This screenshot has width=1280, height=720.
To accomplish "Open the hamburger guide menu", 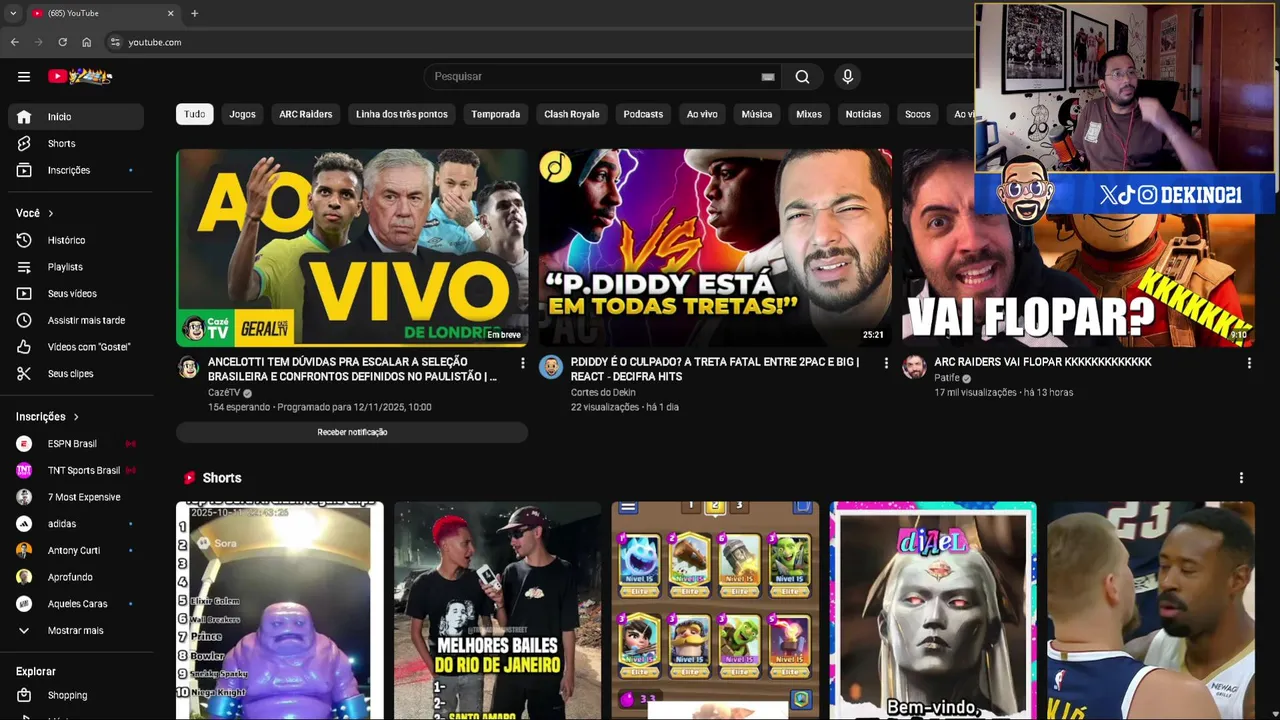I will pyautogui.click(x=24, y=76).
